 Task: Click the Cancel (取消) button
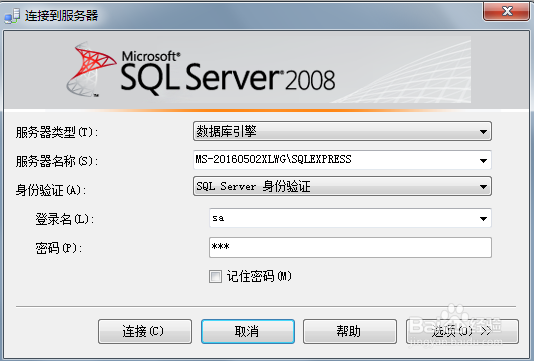248,331
